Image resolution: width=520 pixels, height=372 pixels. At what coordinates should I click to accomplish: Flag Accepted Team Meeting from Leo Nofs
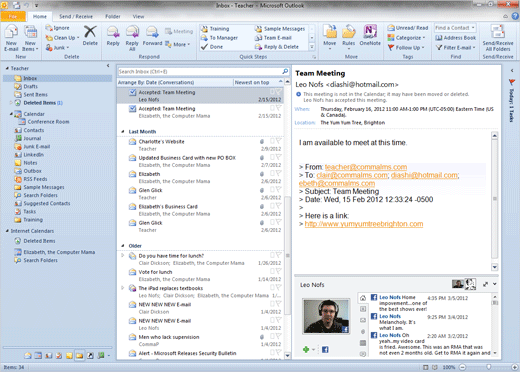279,92
